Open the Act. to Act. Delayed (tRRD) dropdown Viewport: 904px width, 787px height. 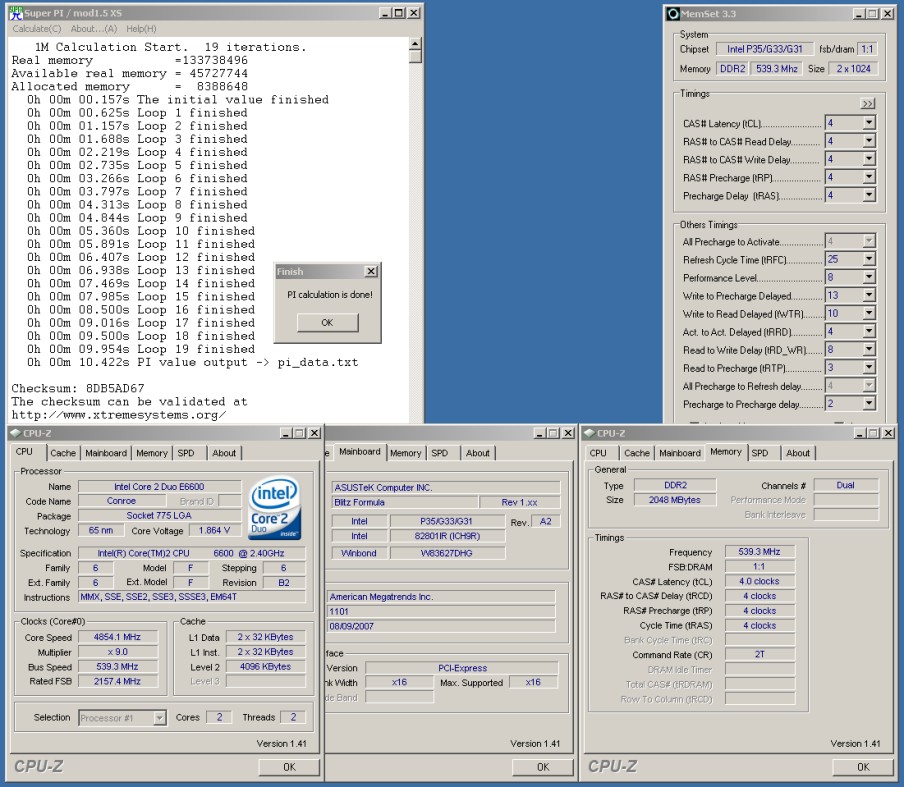[x=869, y=332]
